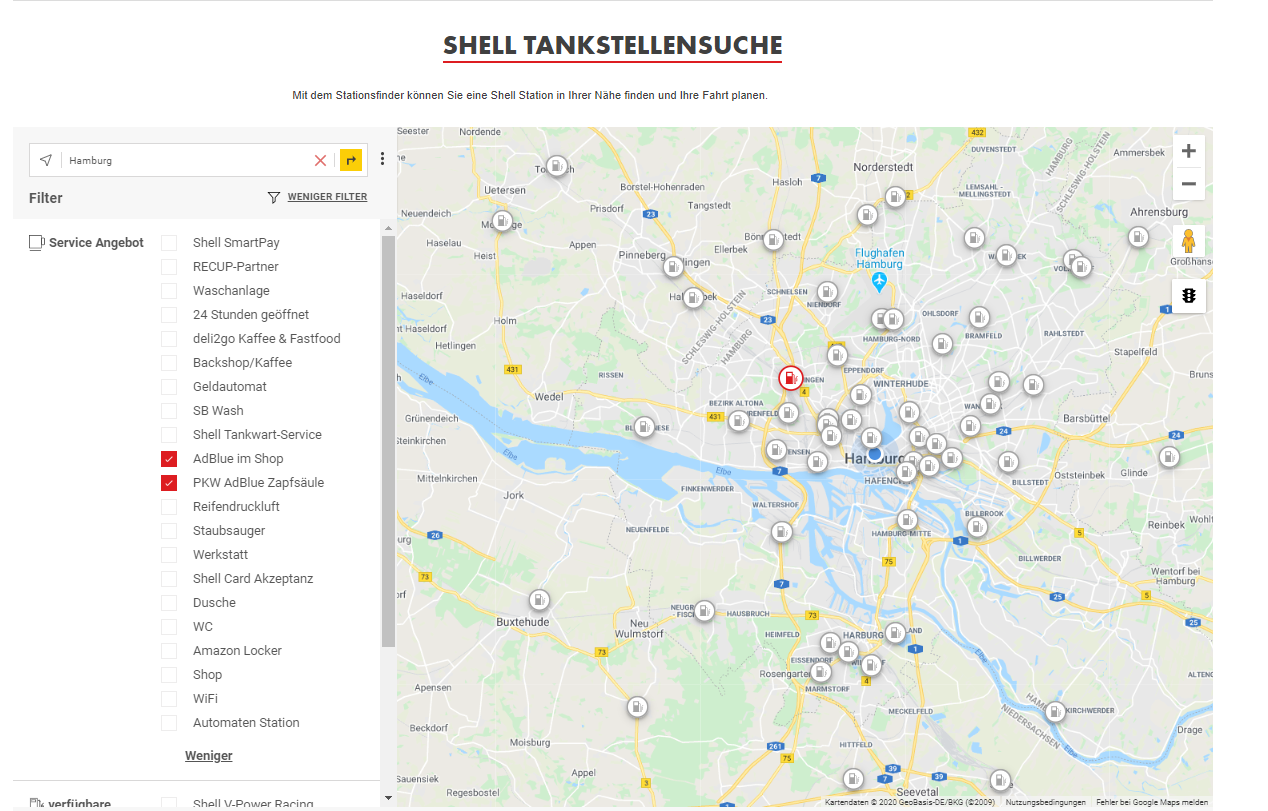The width and height of the screenshot is (1268, 811).
Task: Click Fehler bei Google Maps melden
Action: pyautogui.click(x=1151, y=802)
